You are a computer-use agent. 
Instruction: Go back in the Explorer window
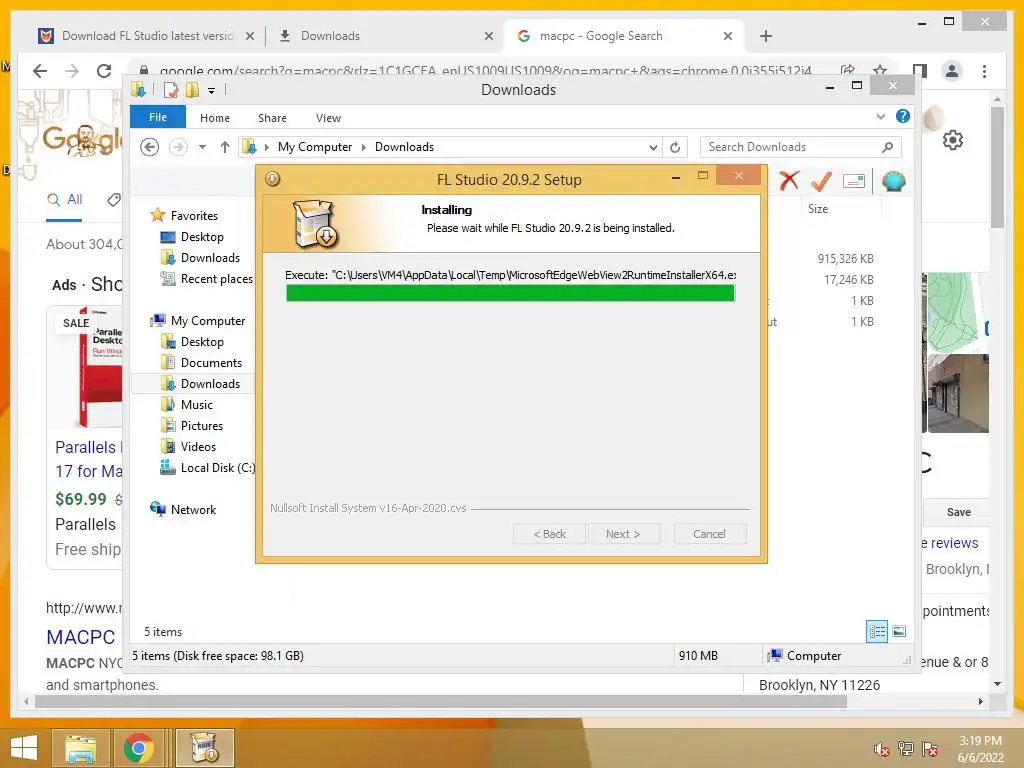(x=150, y=147)
